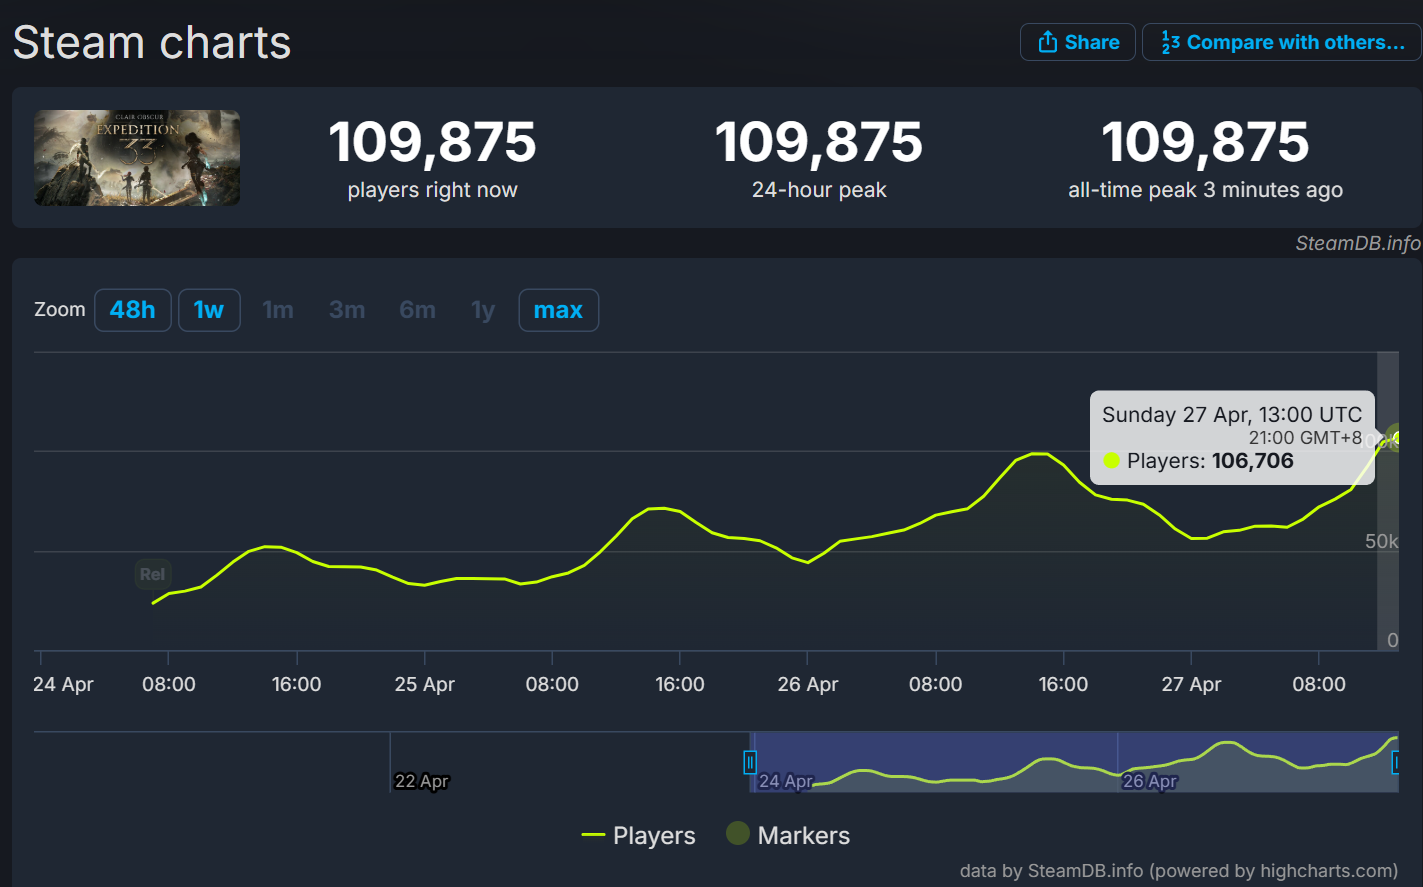Click the Rel release marker on chart

click(x=153, y=574)
